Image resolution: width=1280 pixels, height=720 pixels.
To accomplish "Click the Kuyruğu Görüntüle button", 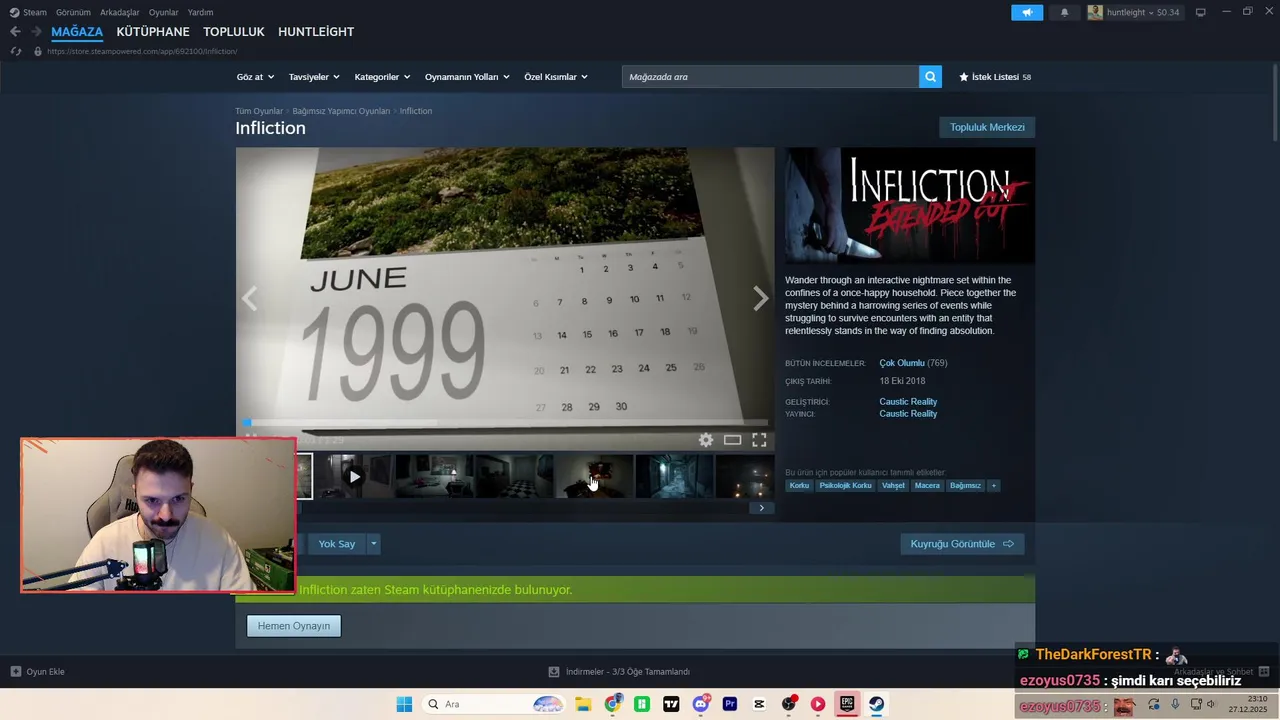I will [x=962, y=544].
